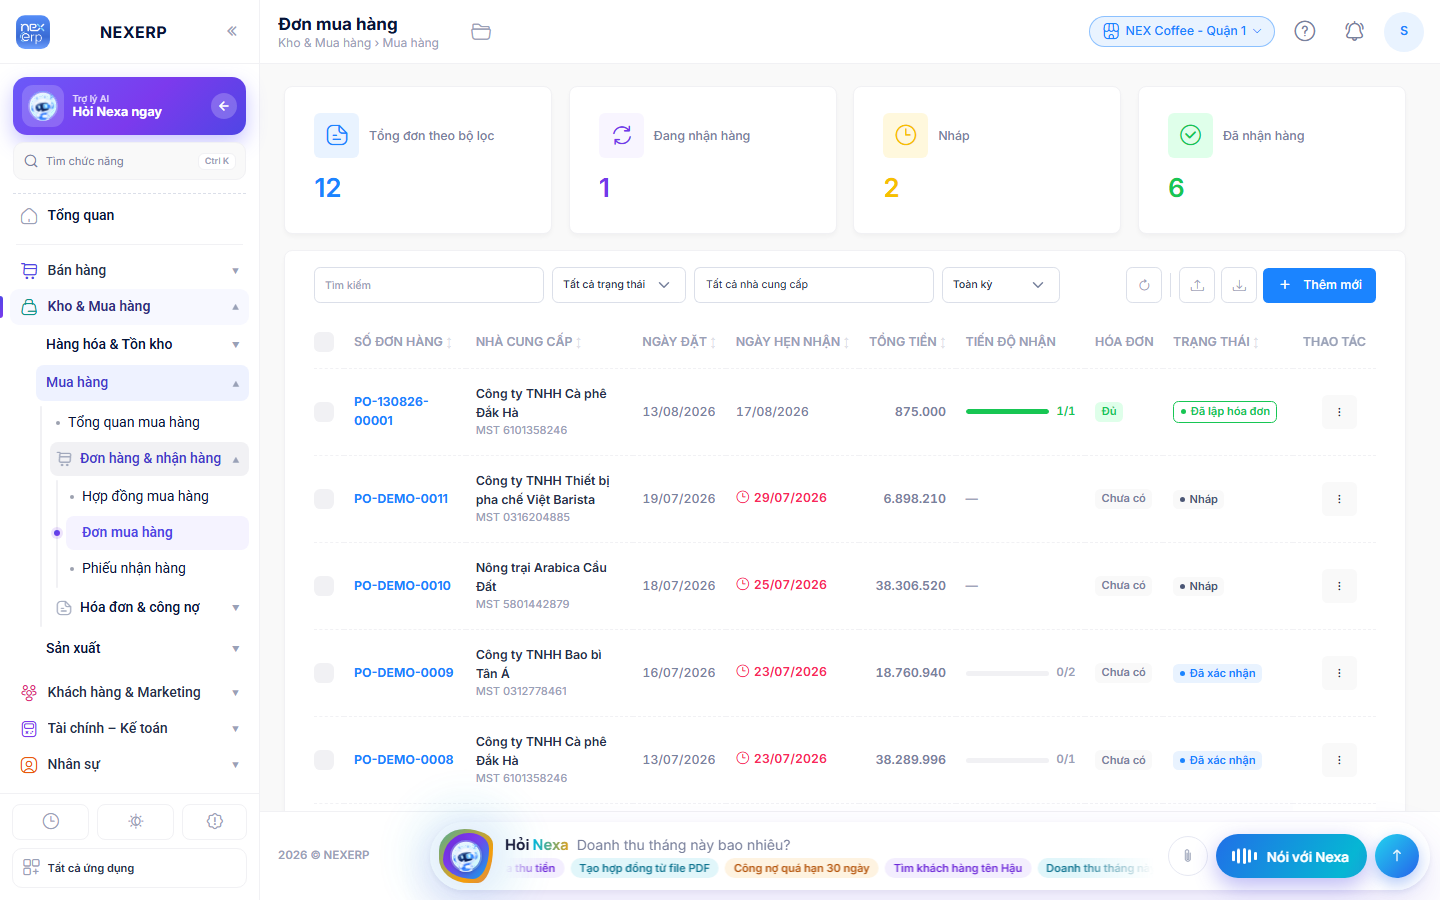1440x900 pixels.
Task: Open notifications bell icon
Action: [1354, 31]
